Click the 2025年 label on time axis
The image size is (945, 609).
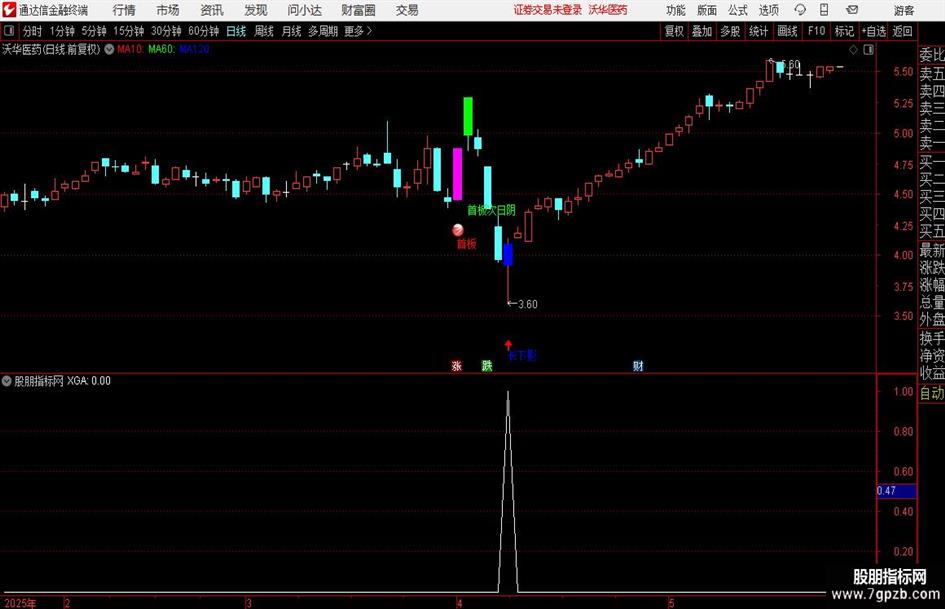coord(20,603)
